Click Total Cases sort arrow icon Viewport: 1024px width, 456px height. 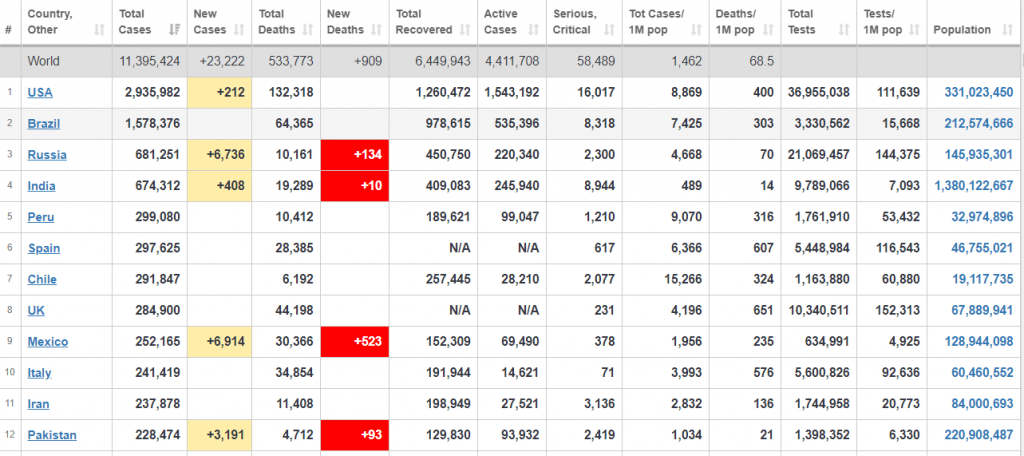pyautogui.click(x=174, y=29)
